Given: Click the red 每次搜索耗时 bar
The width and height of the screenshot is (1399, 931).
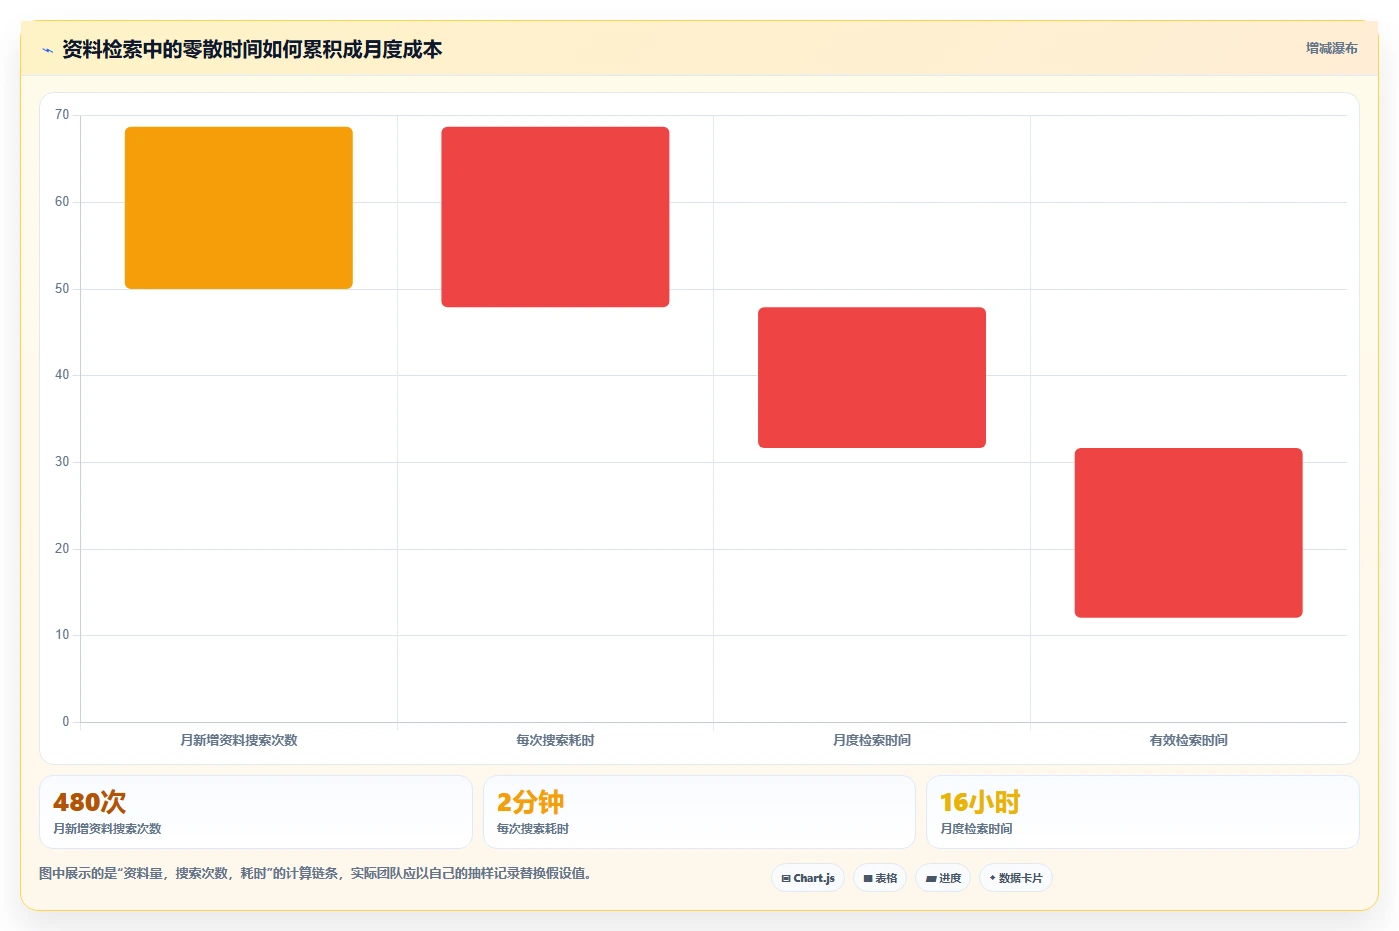Looking at the screenshot, I should tap(555, 217).
